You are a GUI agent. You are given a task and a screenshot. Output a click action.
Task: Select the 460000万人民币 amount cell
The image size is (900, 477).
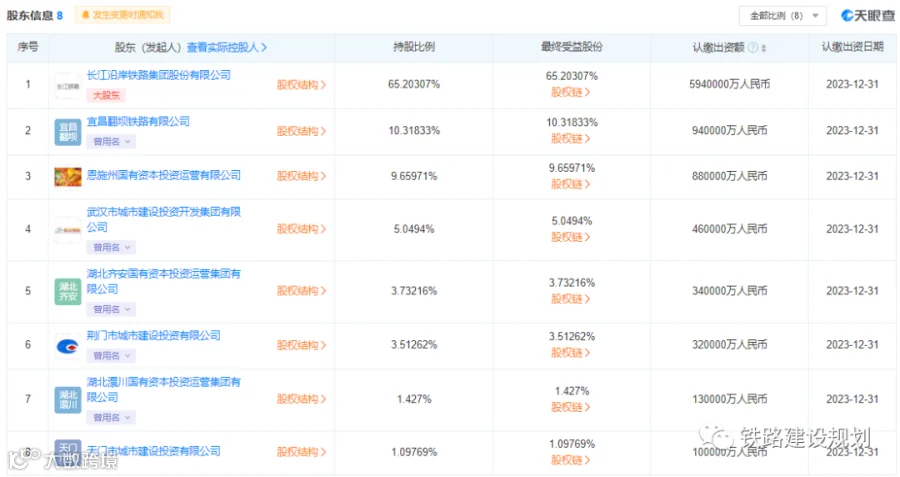730,229
